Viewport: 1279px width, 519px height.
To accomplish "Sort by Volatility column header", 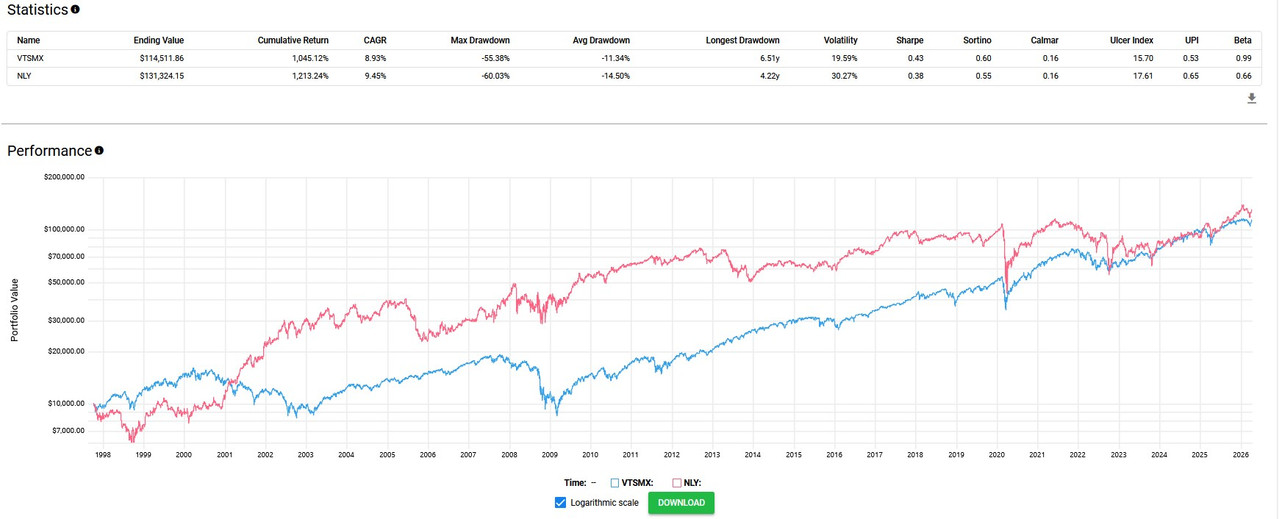I will pyautogui.click(x=841, y=40).
